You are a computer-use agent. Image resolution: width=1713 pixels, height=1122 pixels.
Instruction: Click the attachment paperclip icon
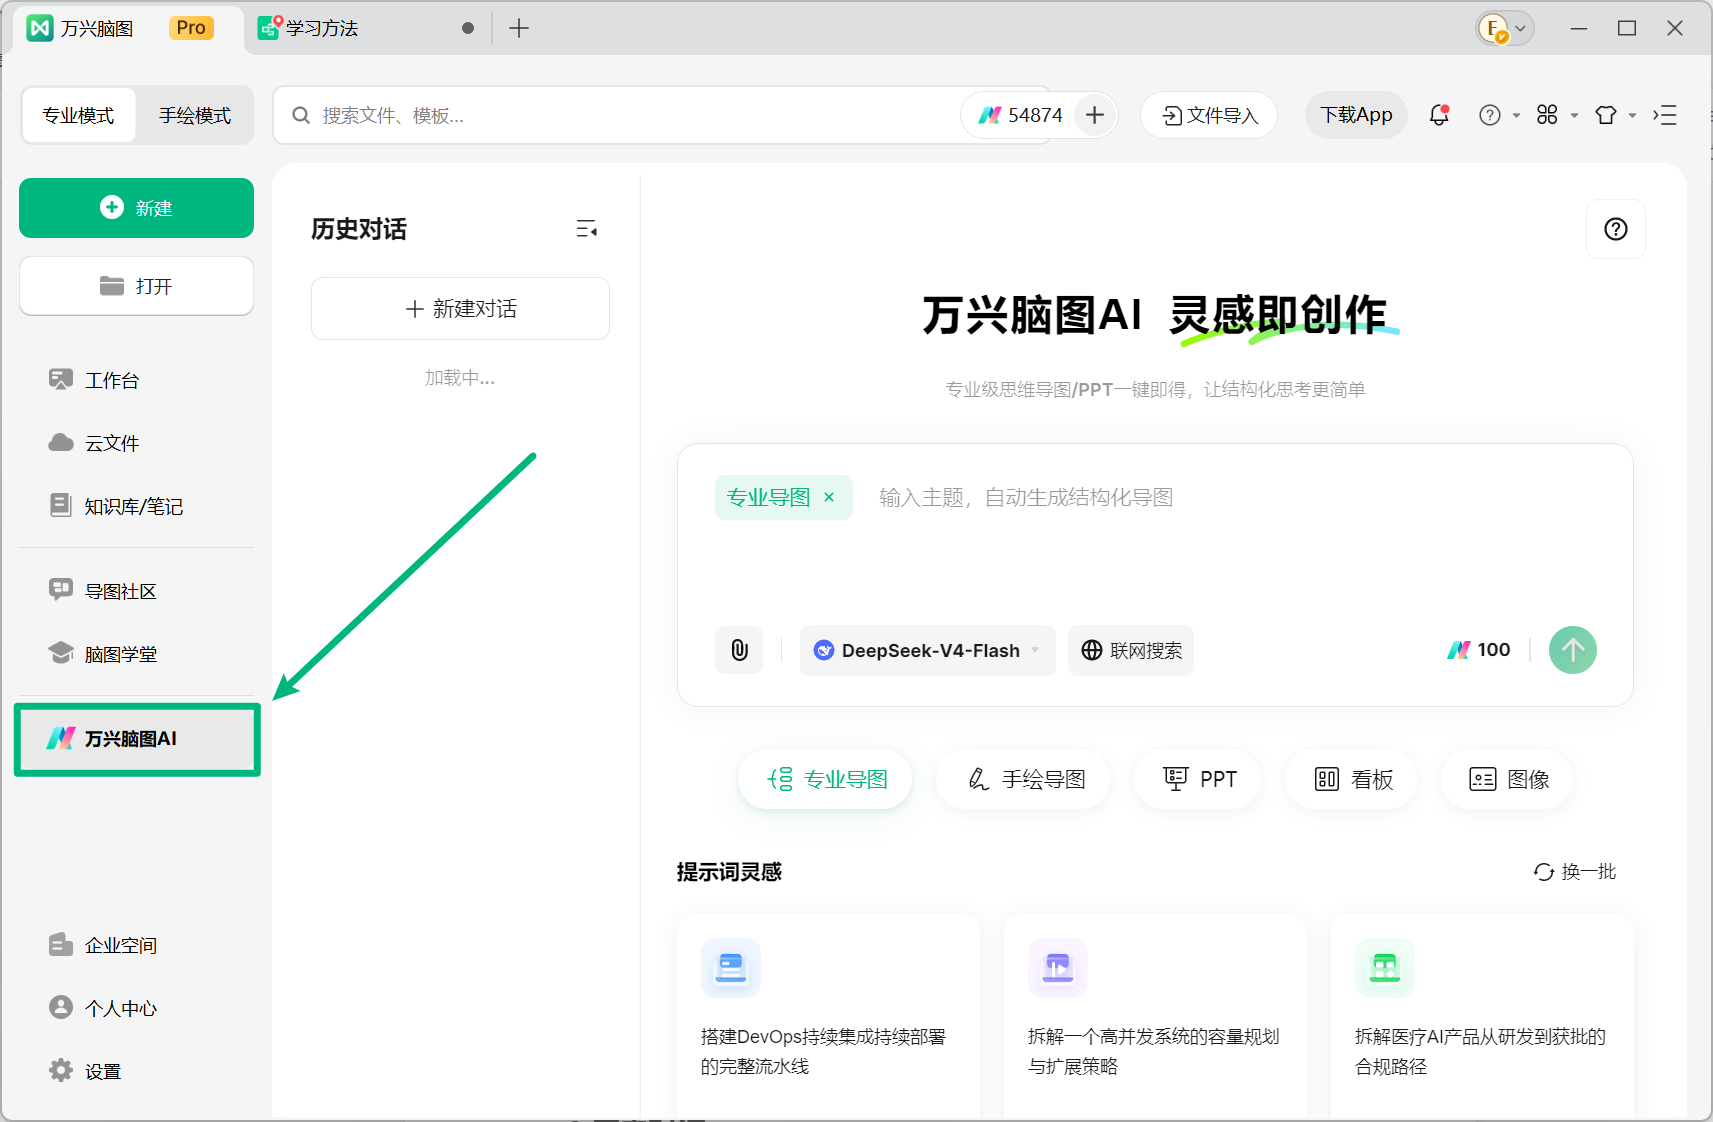739,650
